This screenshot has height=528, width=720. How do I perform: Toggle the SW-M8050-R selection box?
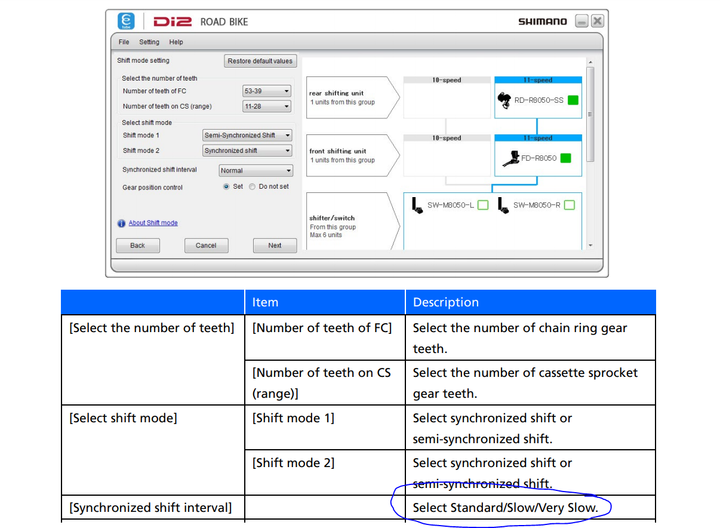pos(569,205)
